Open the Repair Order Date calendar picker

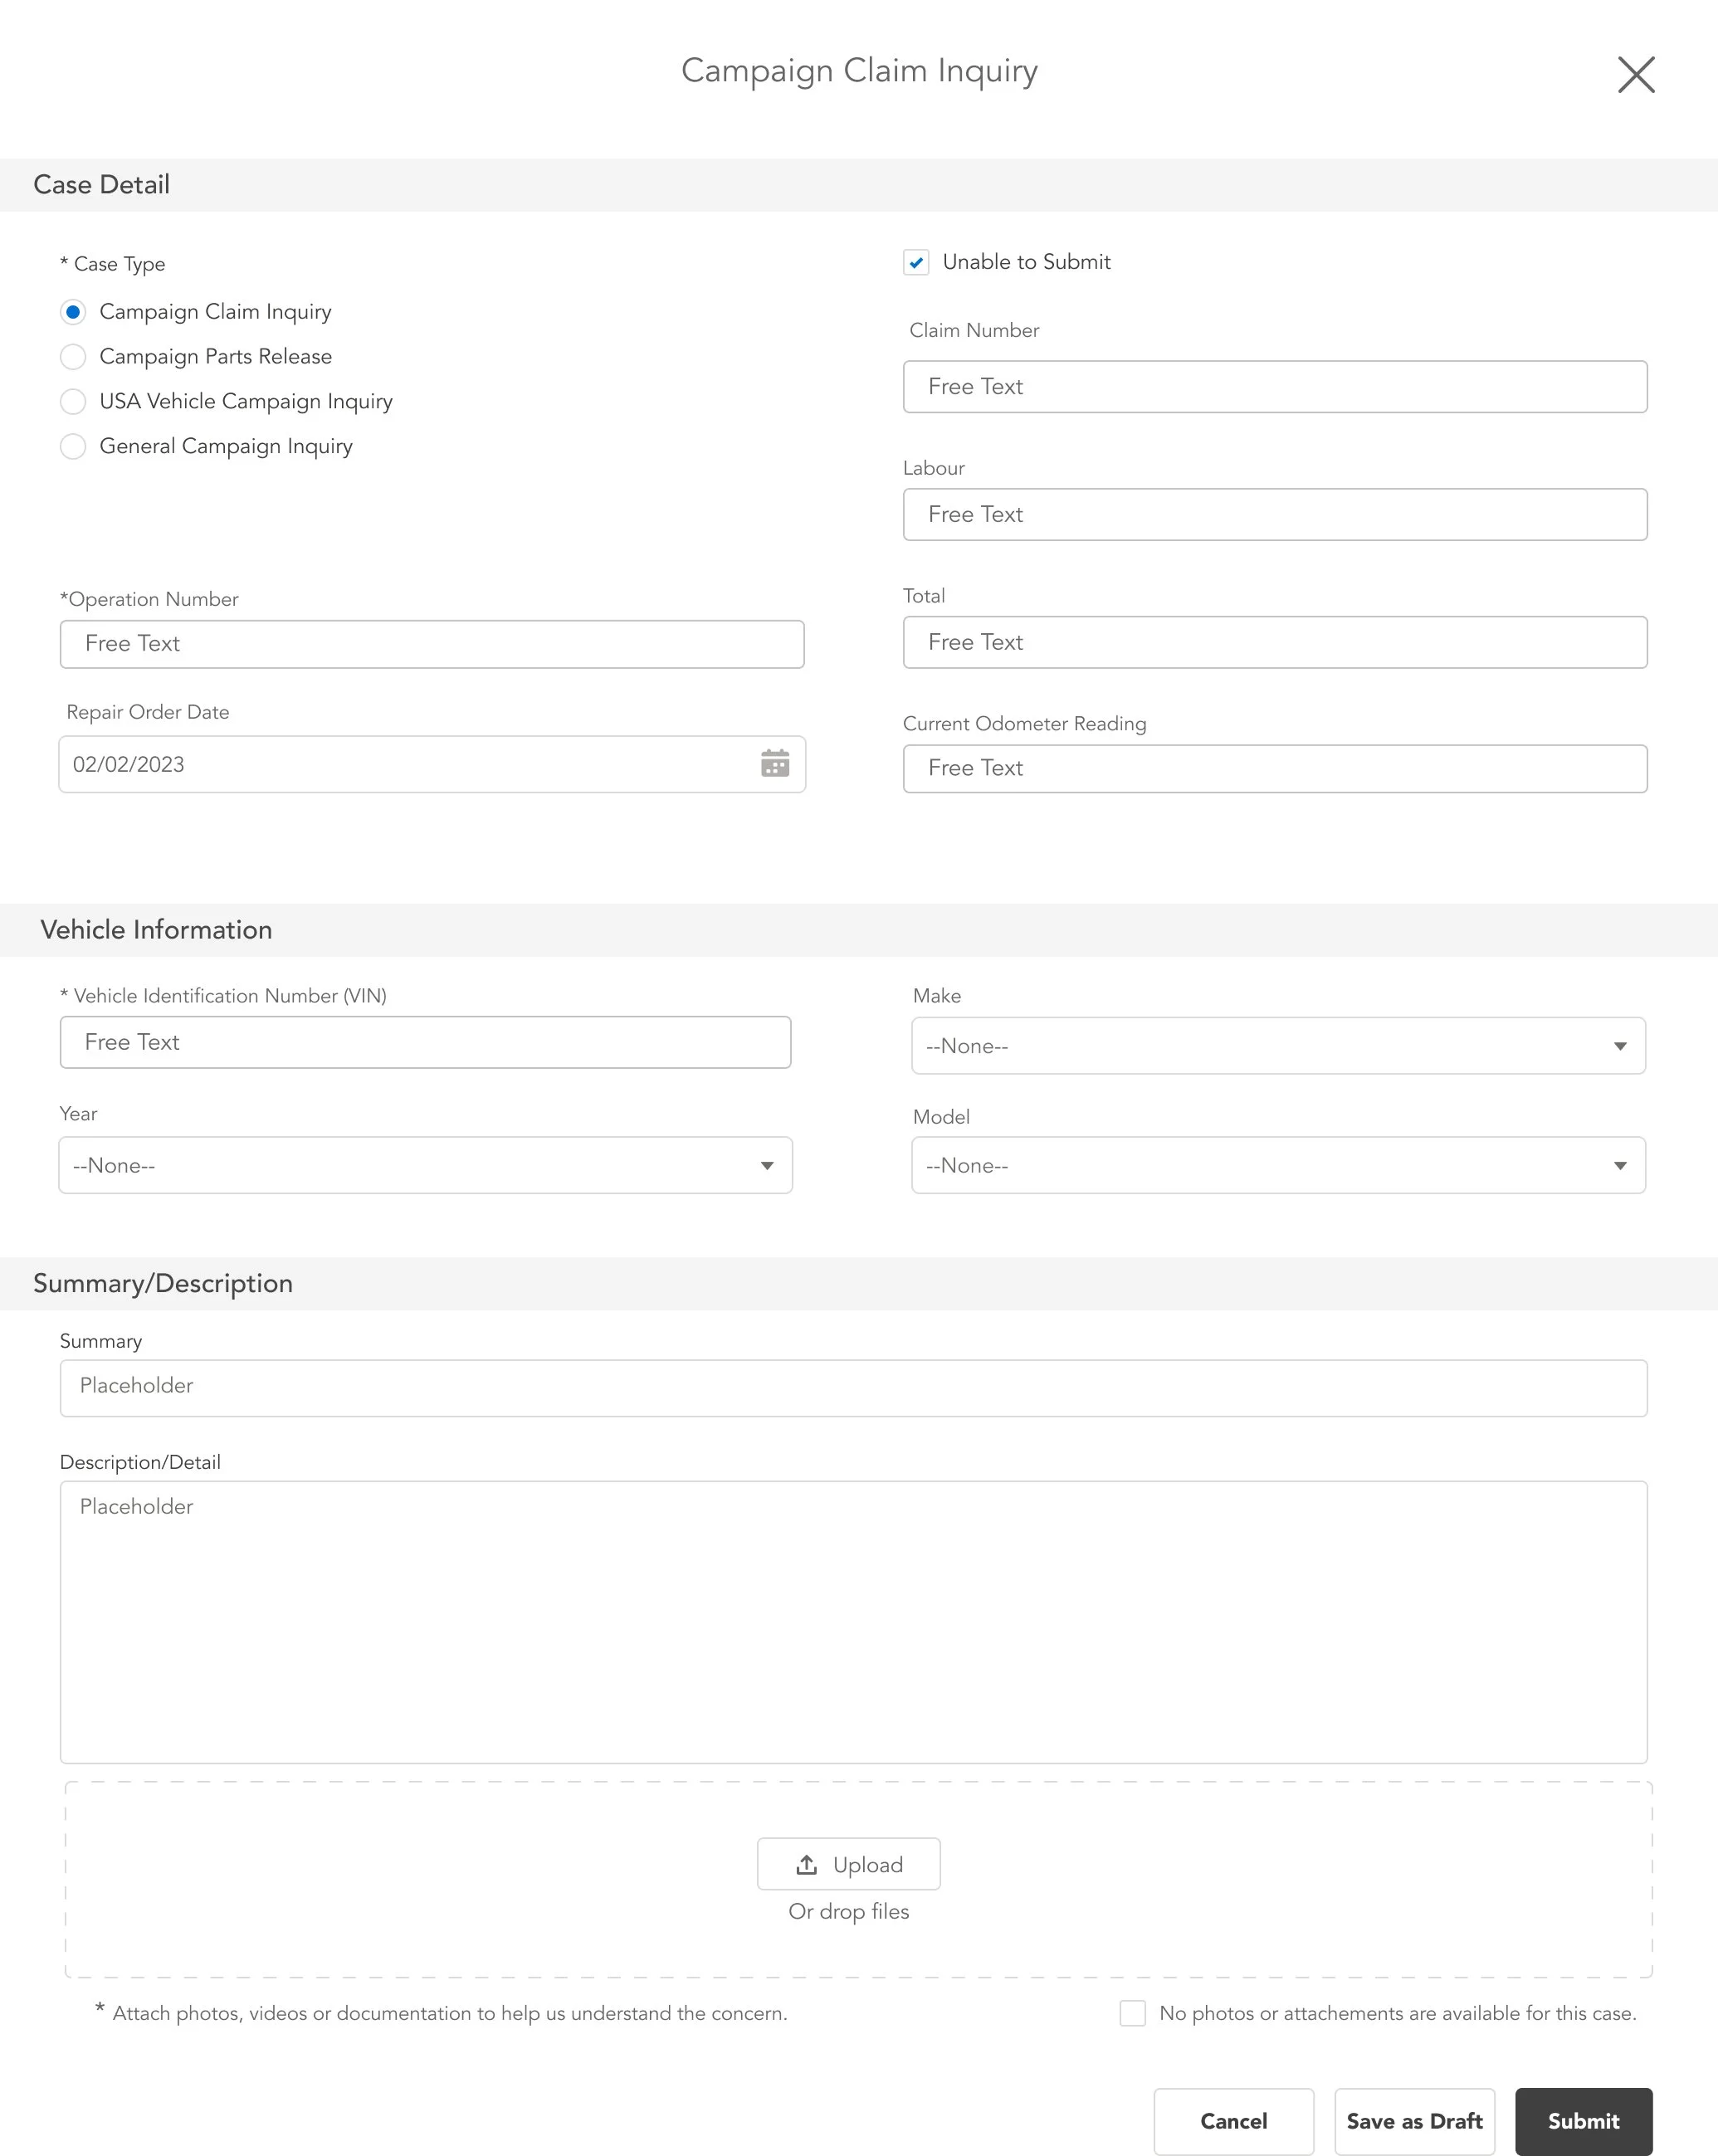(774, 764)
